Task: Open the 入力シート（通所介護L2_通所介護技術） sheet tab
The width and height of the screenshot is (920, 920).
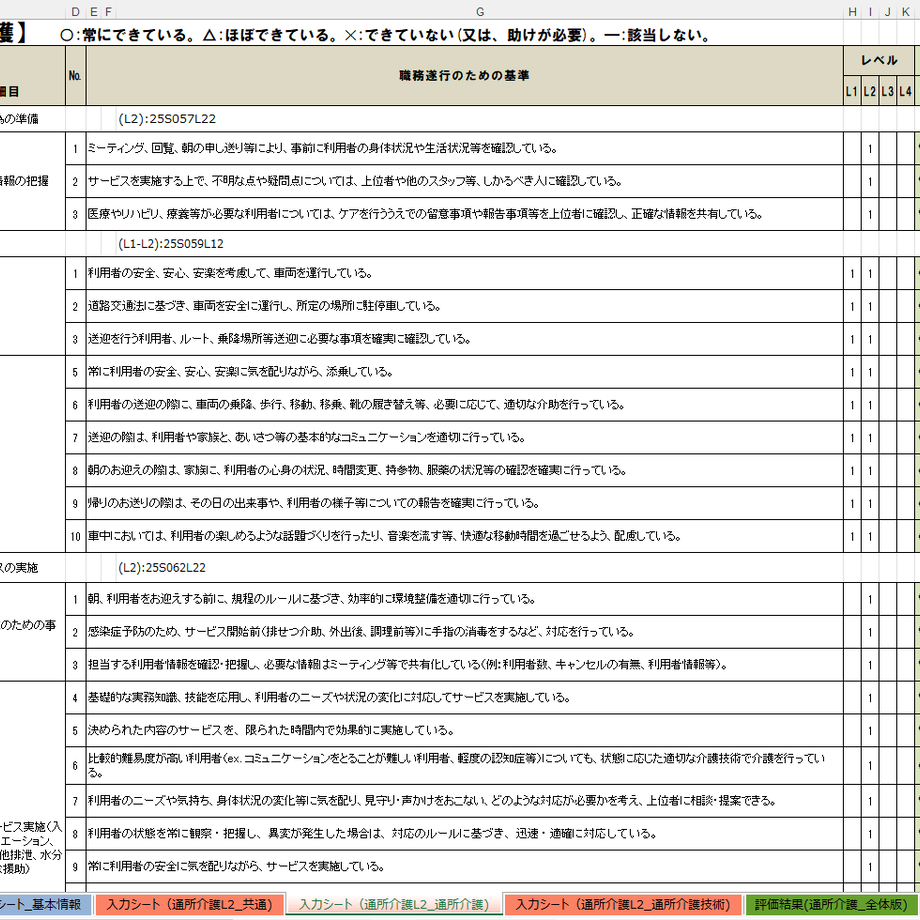Action: coord(623,904)
